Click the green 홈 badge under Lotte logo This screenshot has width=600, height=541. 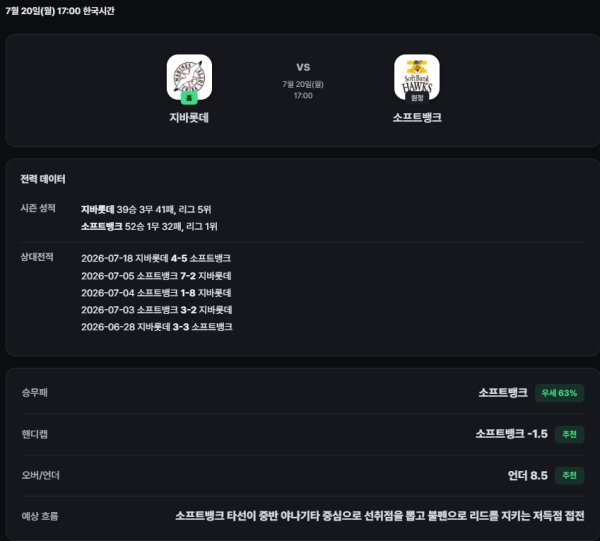tap(189, 98)
